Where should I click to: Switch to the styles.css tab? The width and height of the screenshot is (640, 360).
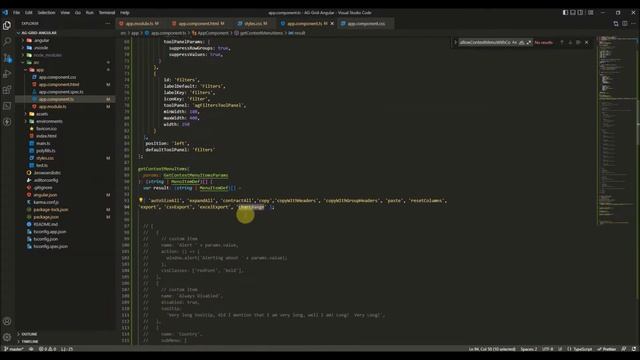pyautogui.click(x=255, y=24)
